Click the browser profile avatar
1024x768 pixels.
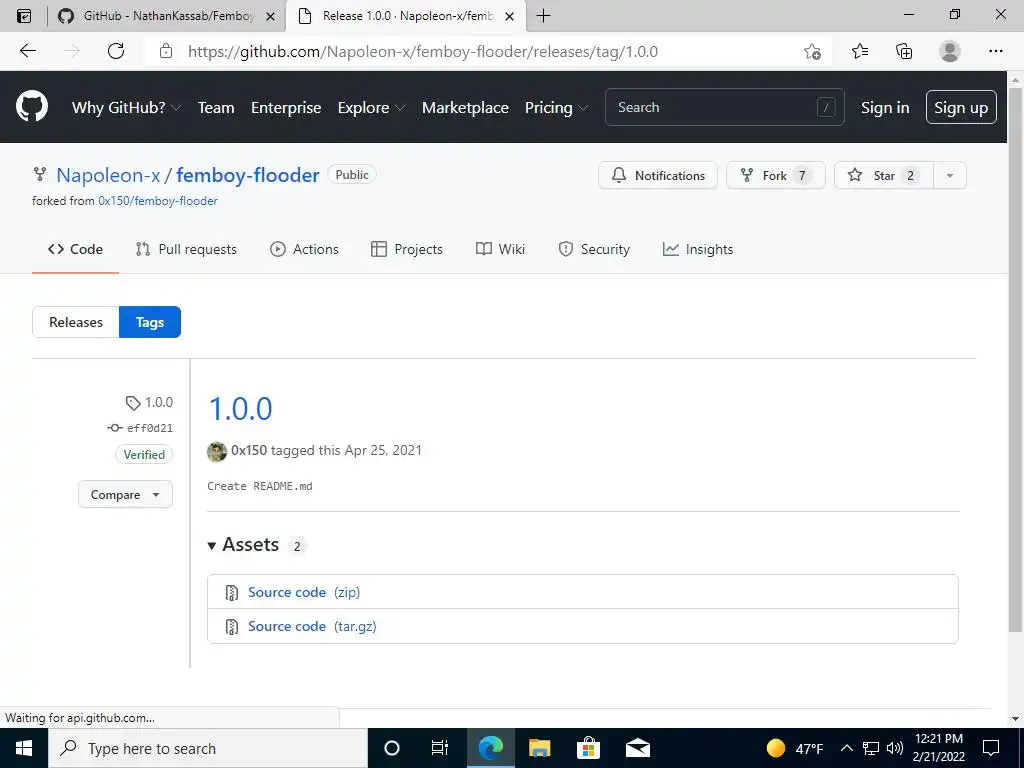coord(950,51)
